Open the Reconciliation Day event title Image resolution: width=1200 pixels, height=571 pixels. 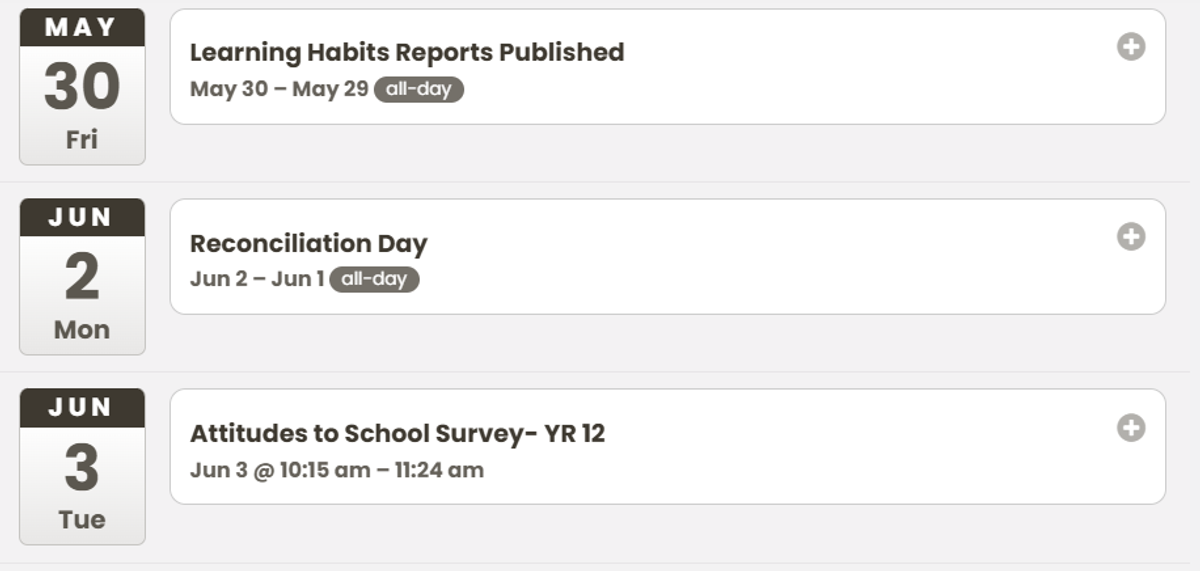309,243
